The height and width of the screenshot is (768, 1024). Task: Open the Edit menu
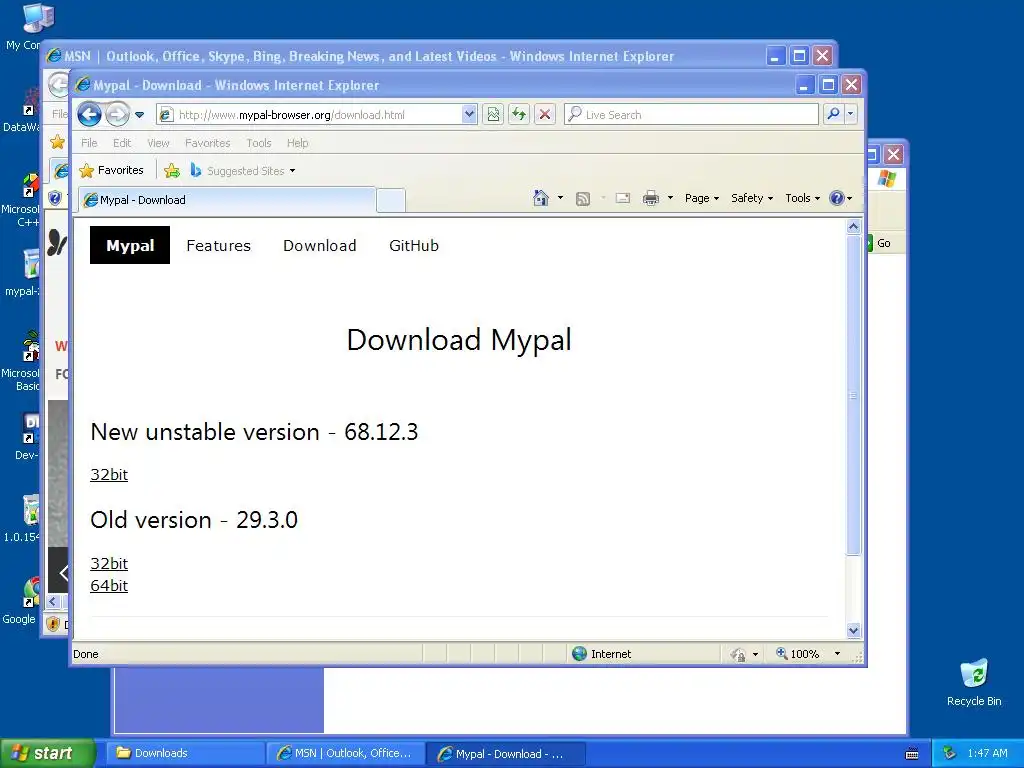(x=121, y=143)
